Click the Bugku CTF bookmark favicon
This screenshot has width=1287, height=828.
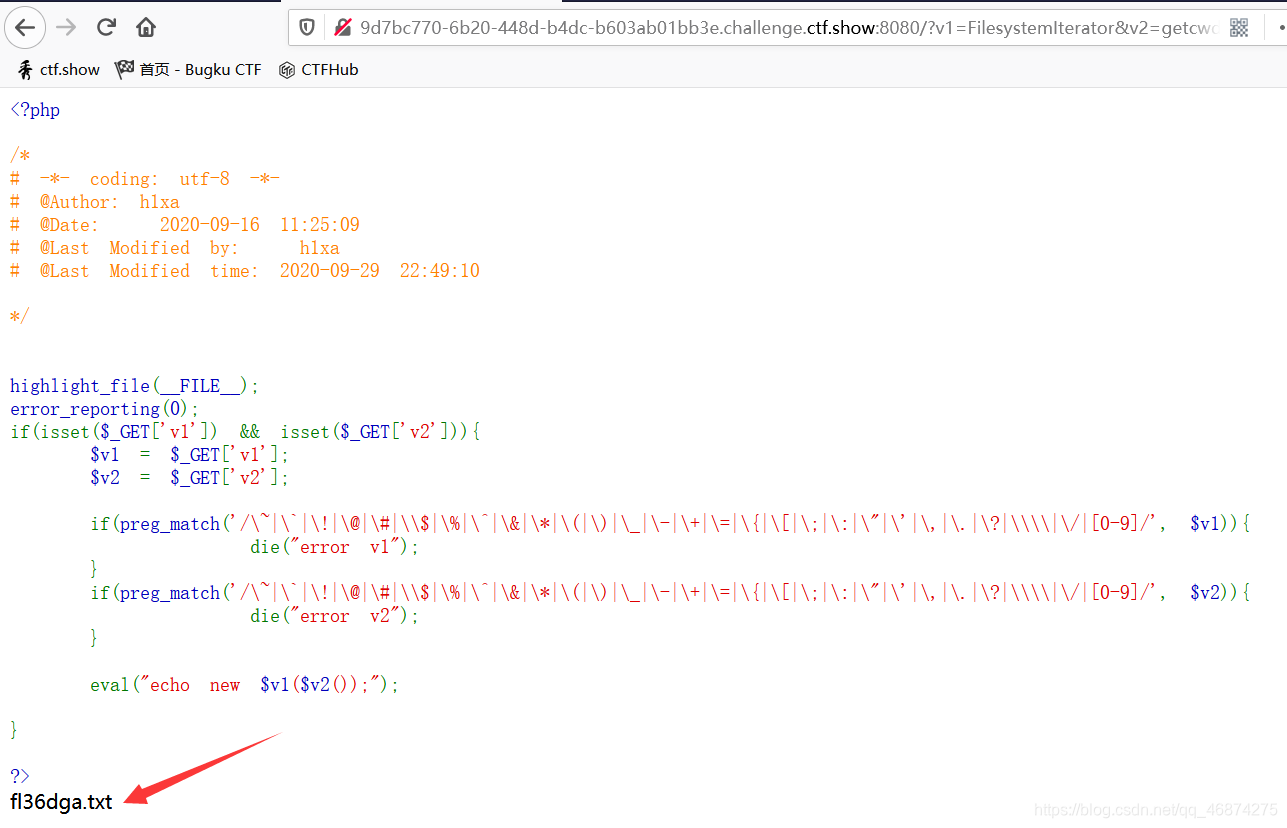124,69
